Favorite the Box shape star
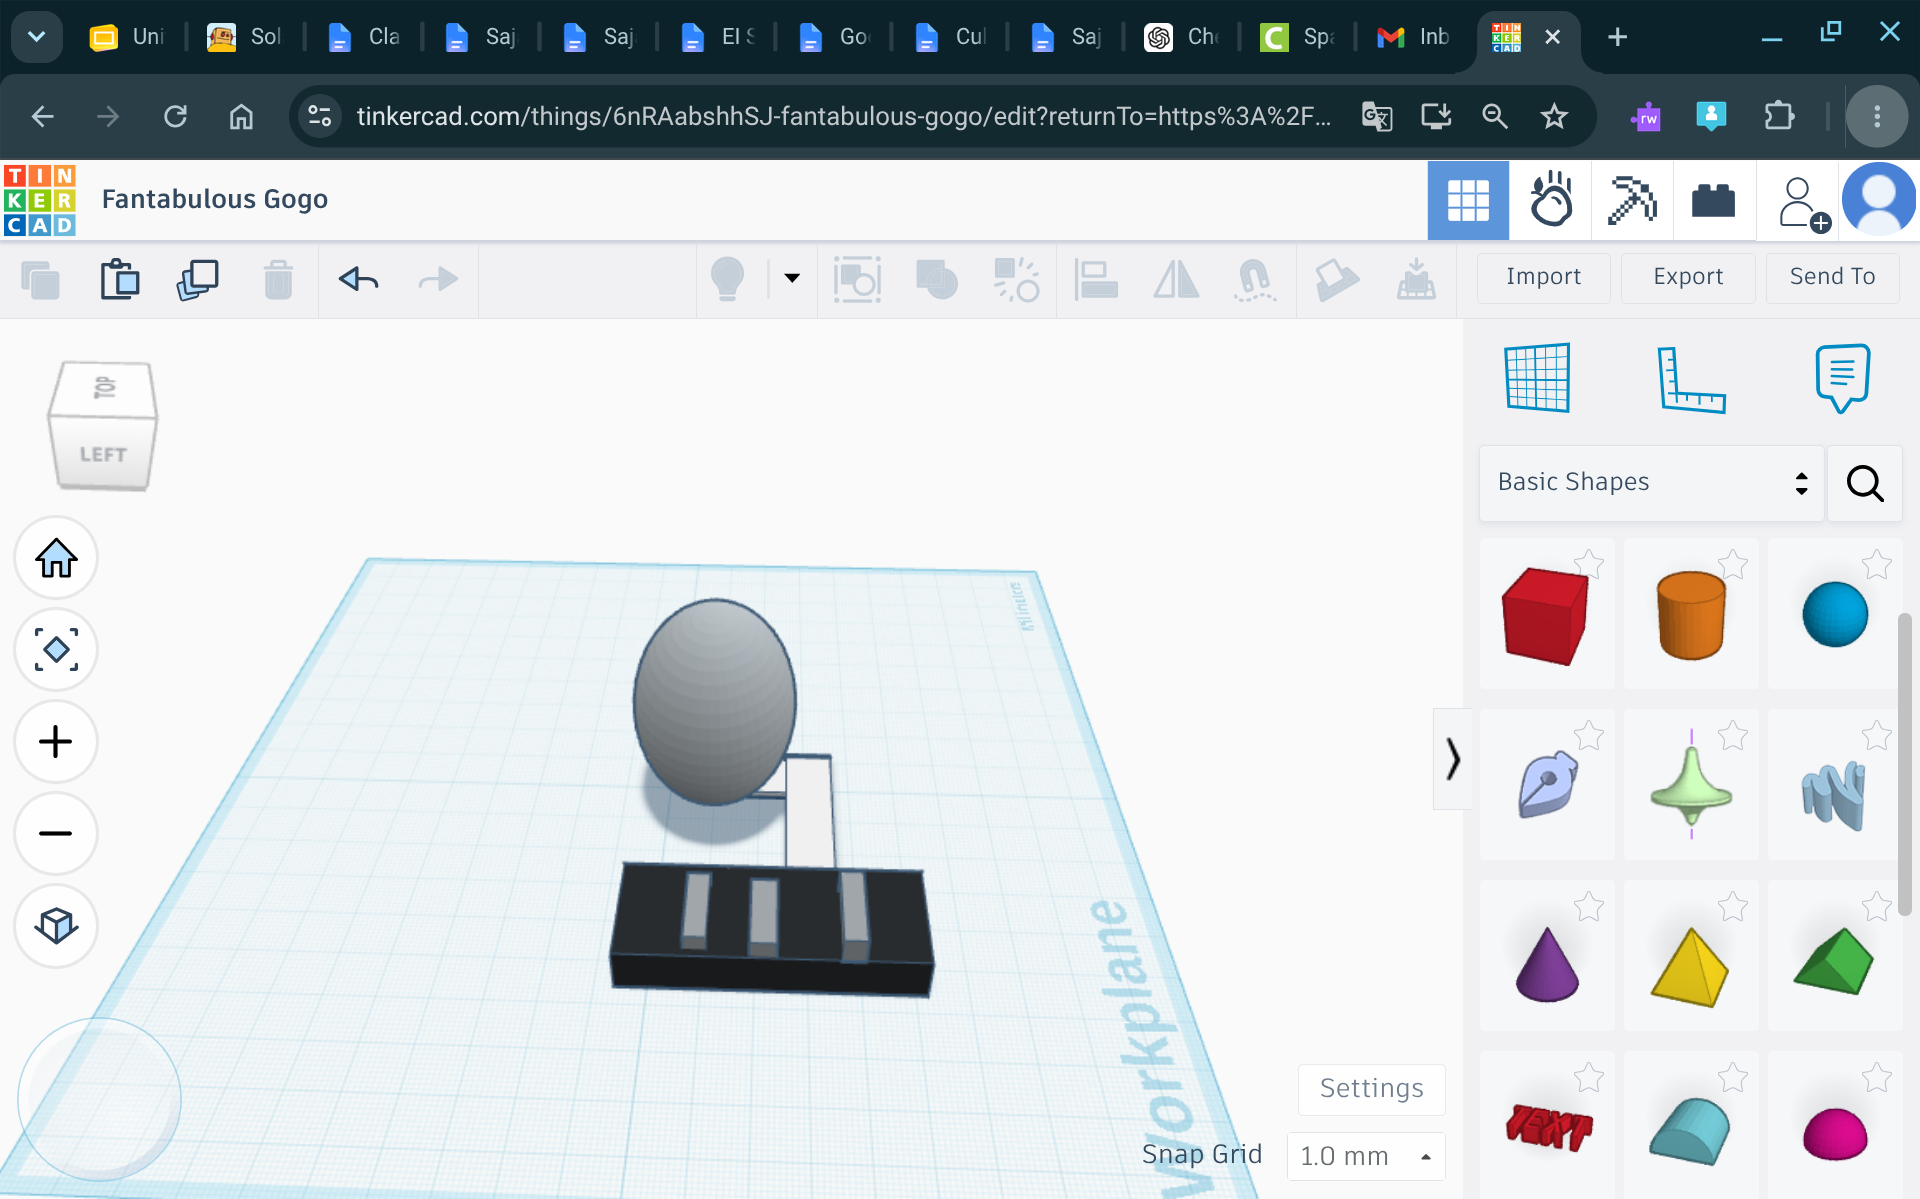 pyautogui.click(x=1589, y=565)
